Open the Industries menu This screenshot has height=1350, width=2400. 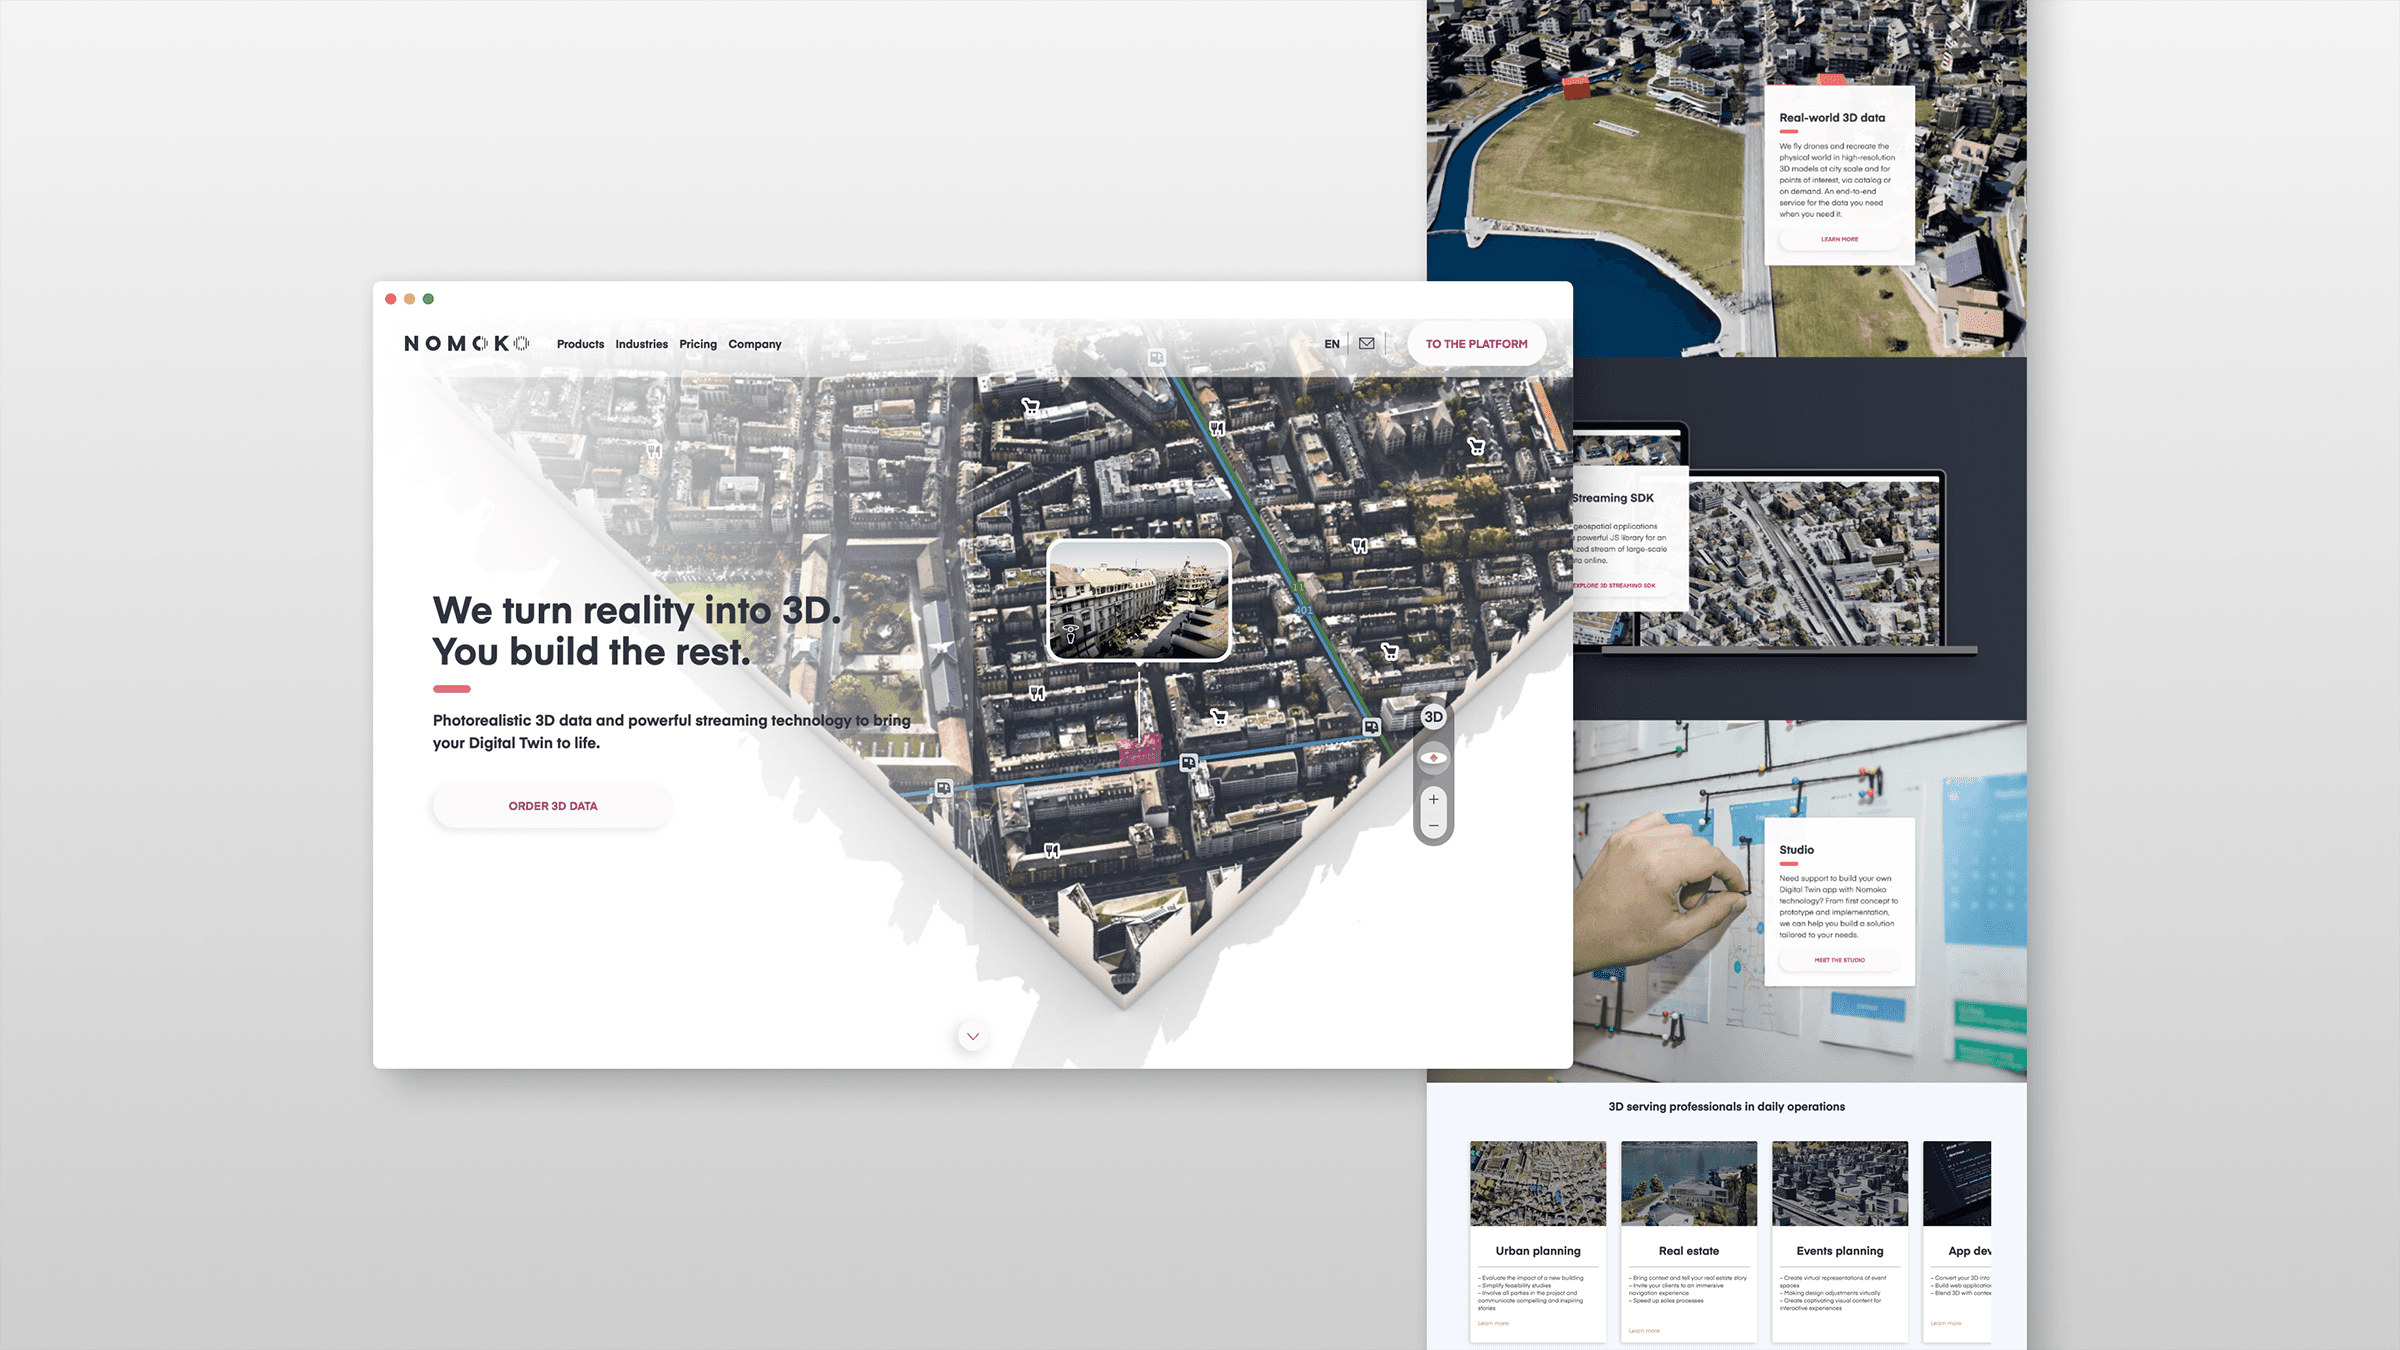click(x=641, y=344)
